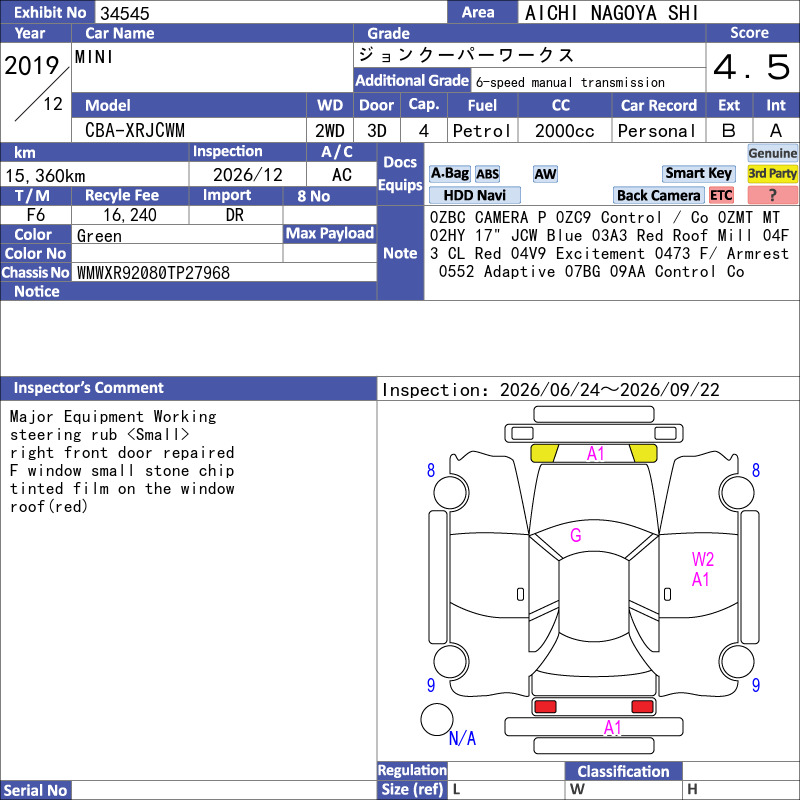Viewport: 800px width, 800px height.
Task: Select the Back Camera badge
Action: 659,195
